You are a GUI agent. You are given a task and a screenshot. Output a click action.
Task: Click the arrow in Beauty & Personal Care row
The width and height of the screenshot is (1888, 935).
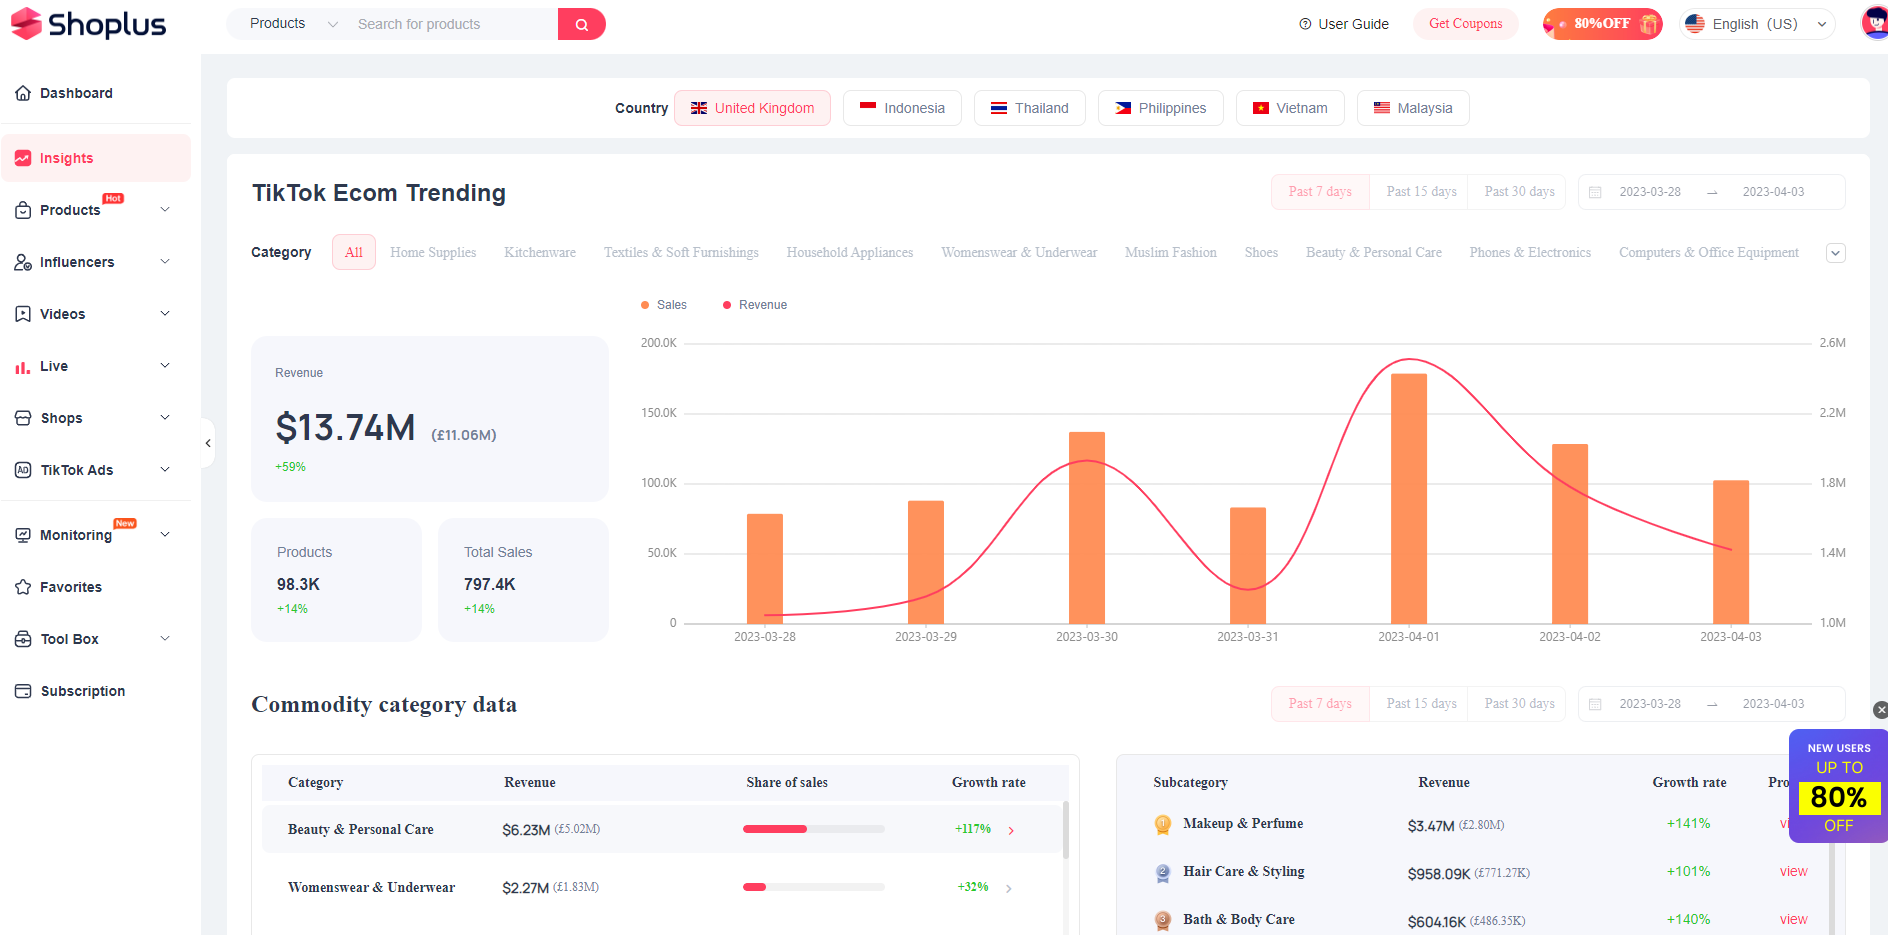pyautogui.click(x=1011, y=830)
